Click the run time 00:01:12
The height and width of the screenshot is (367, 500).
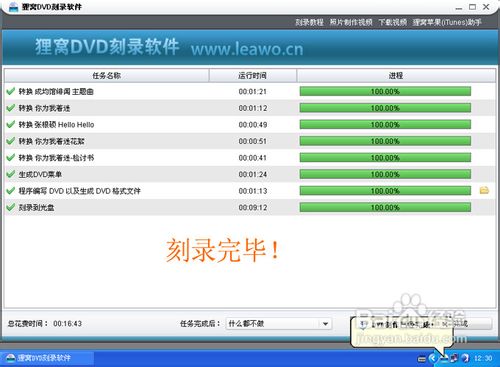click(252, 108)
